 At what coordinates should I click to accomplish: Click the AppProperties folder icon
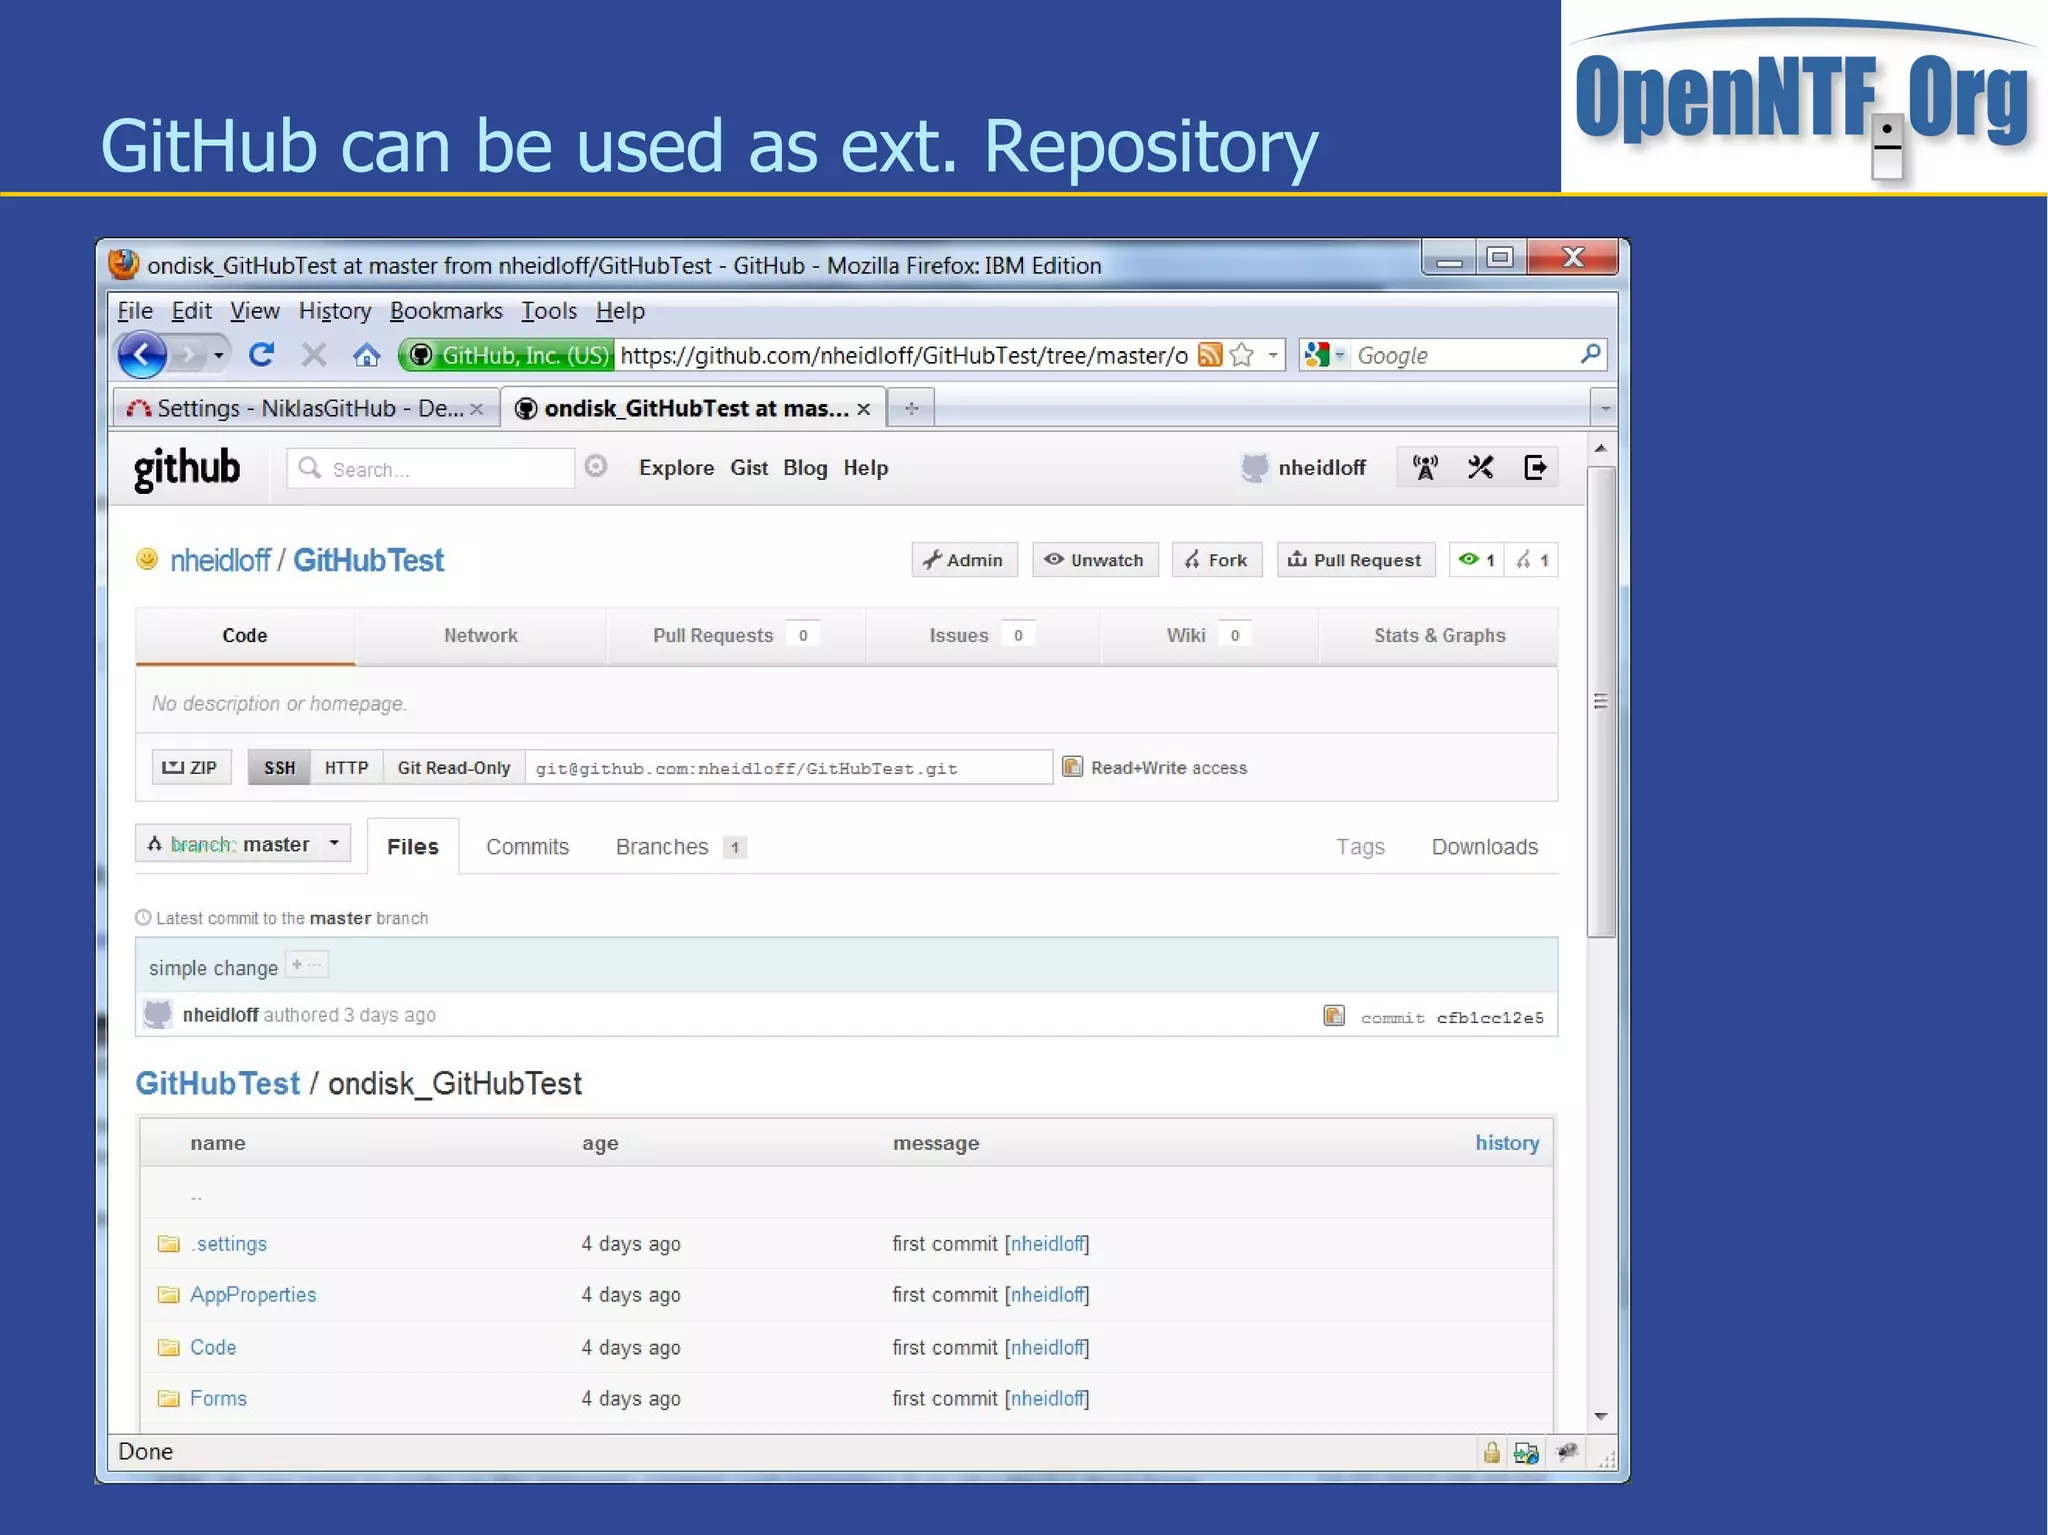[168, 1295]
